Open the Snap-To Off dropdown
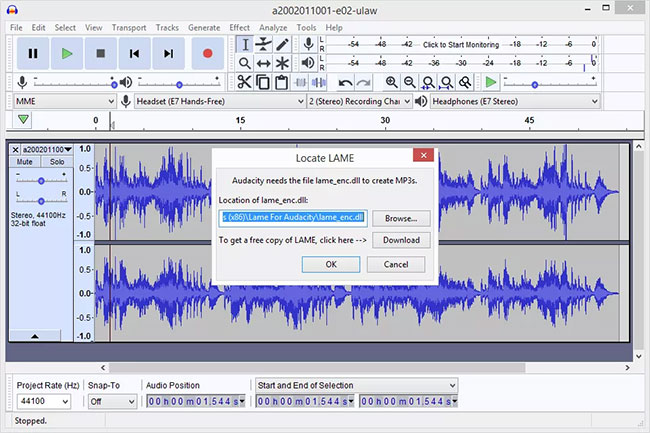 (x=112, y=401)
